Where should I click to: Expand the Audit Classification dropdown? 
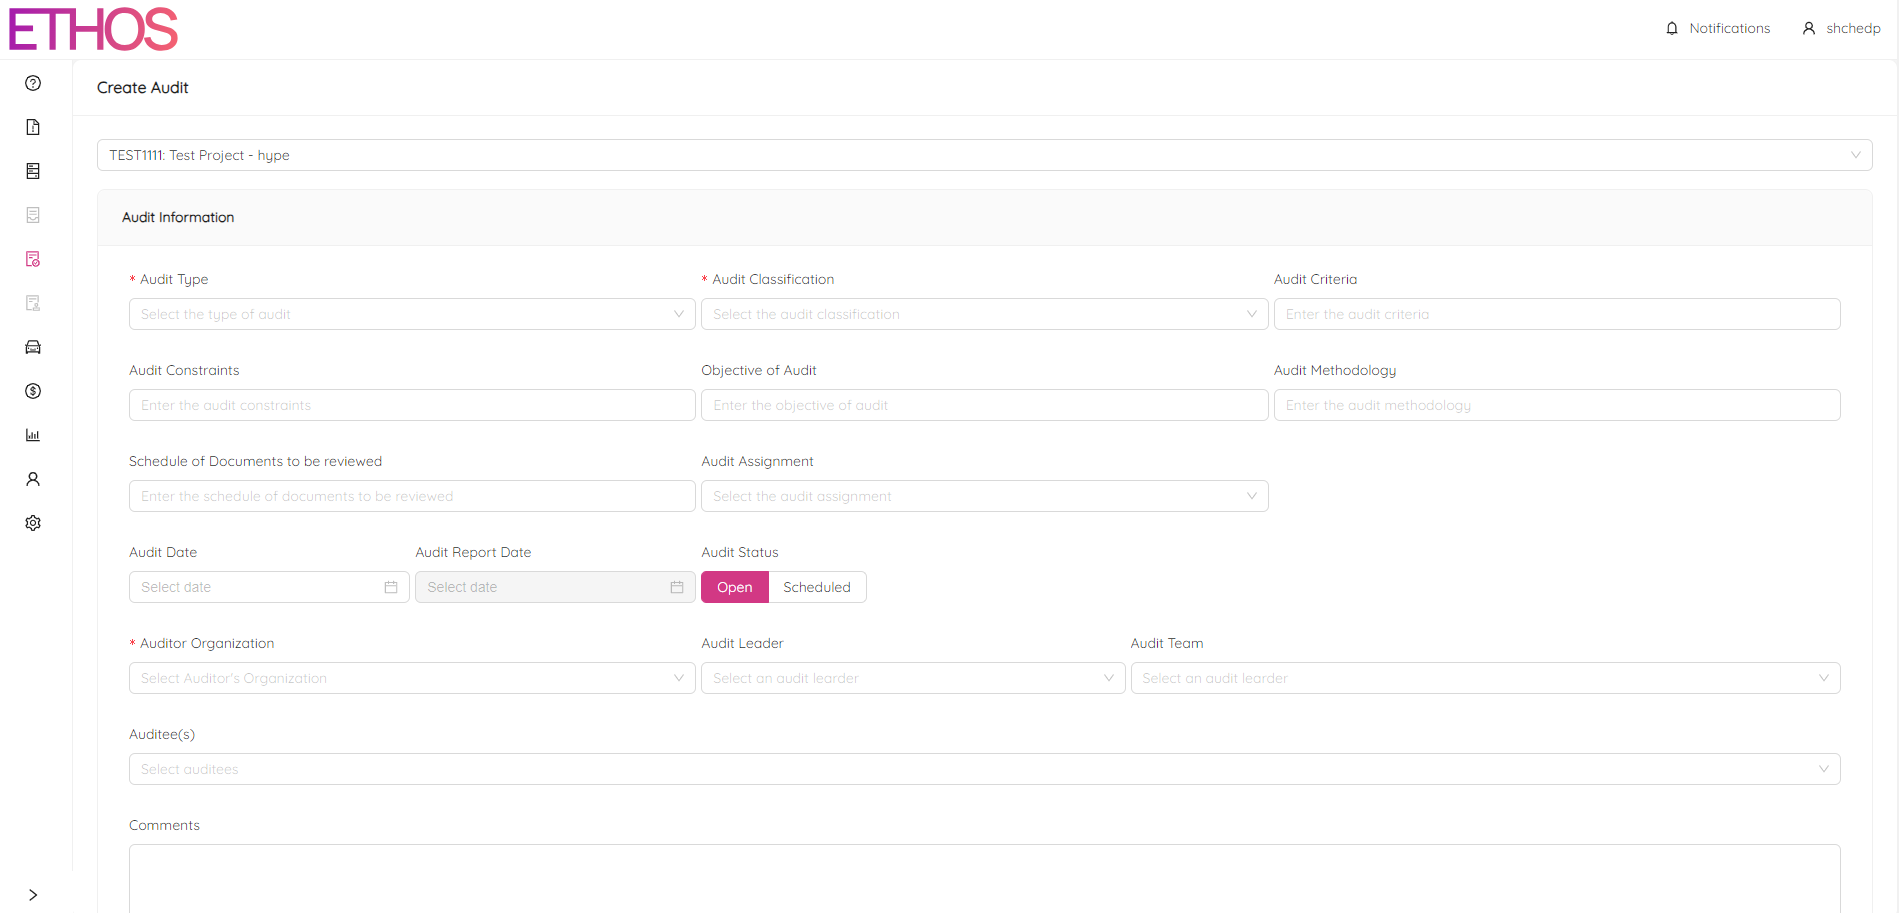point(984,313)
